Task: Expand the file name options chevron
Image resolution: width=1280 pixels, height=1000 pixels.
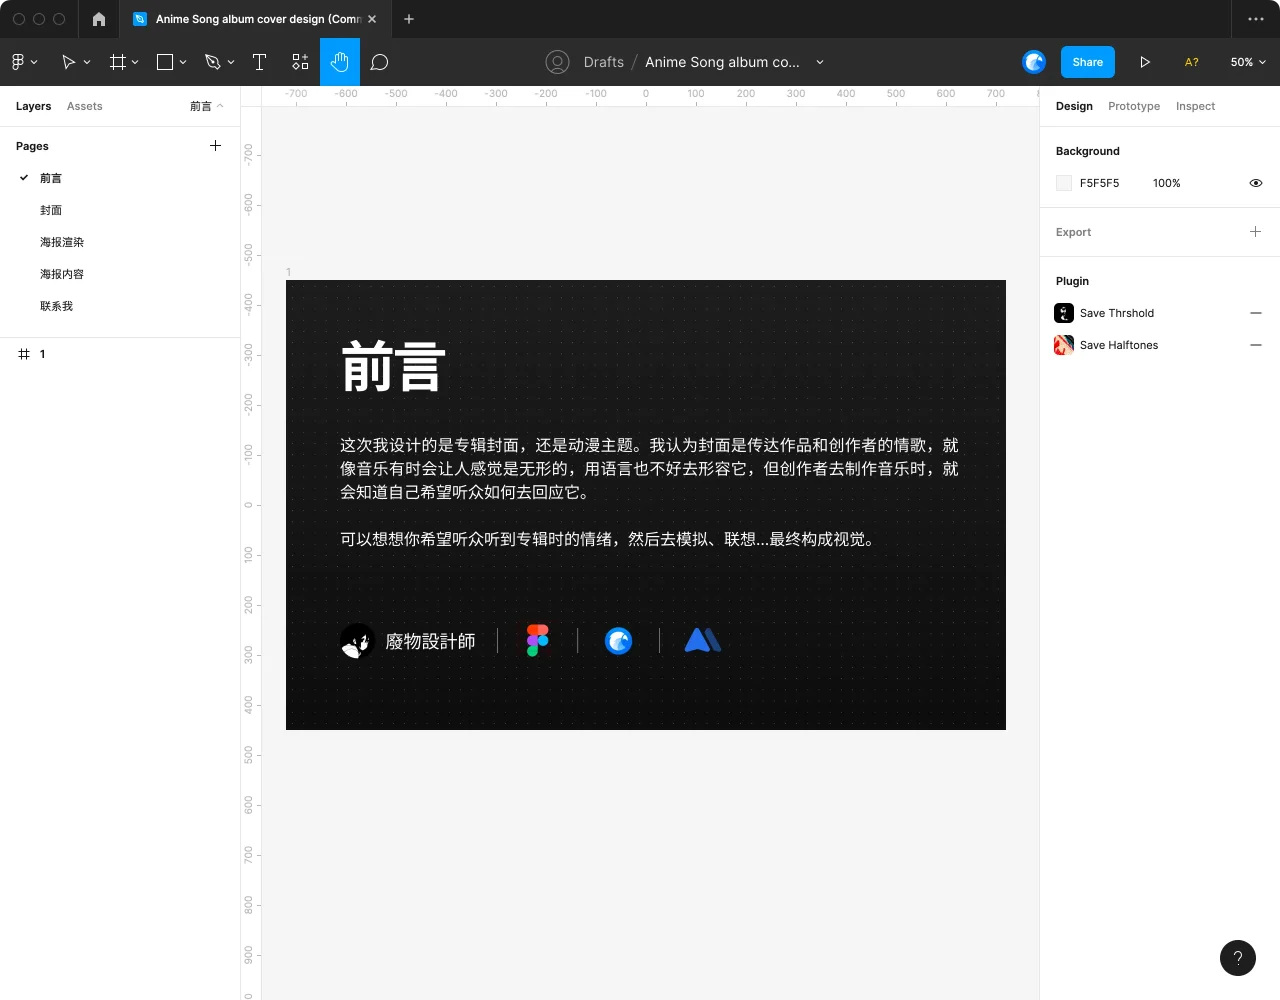Action: (x=820, y=62)
